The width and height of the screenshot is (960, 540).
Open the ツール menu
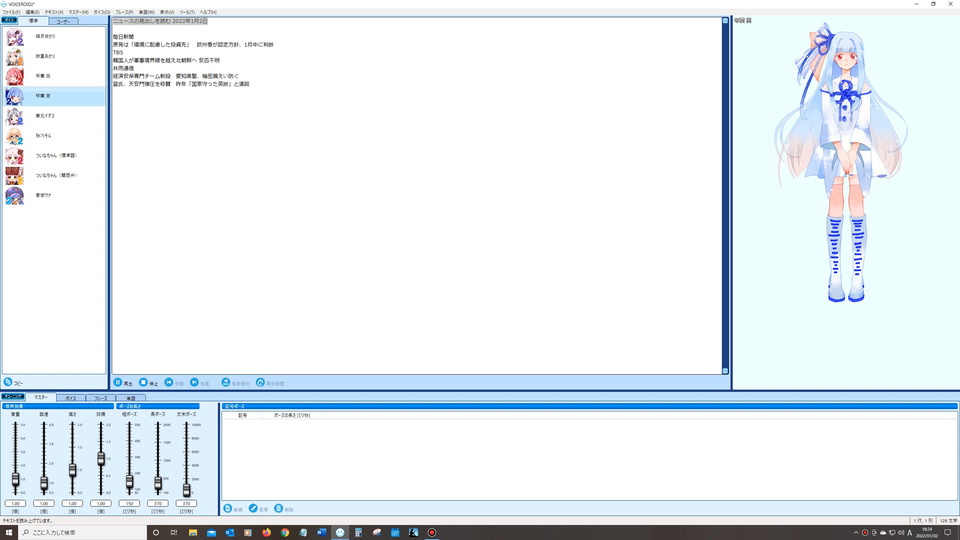click(x=187, y=12)
